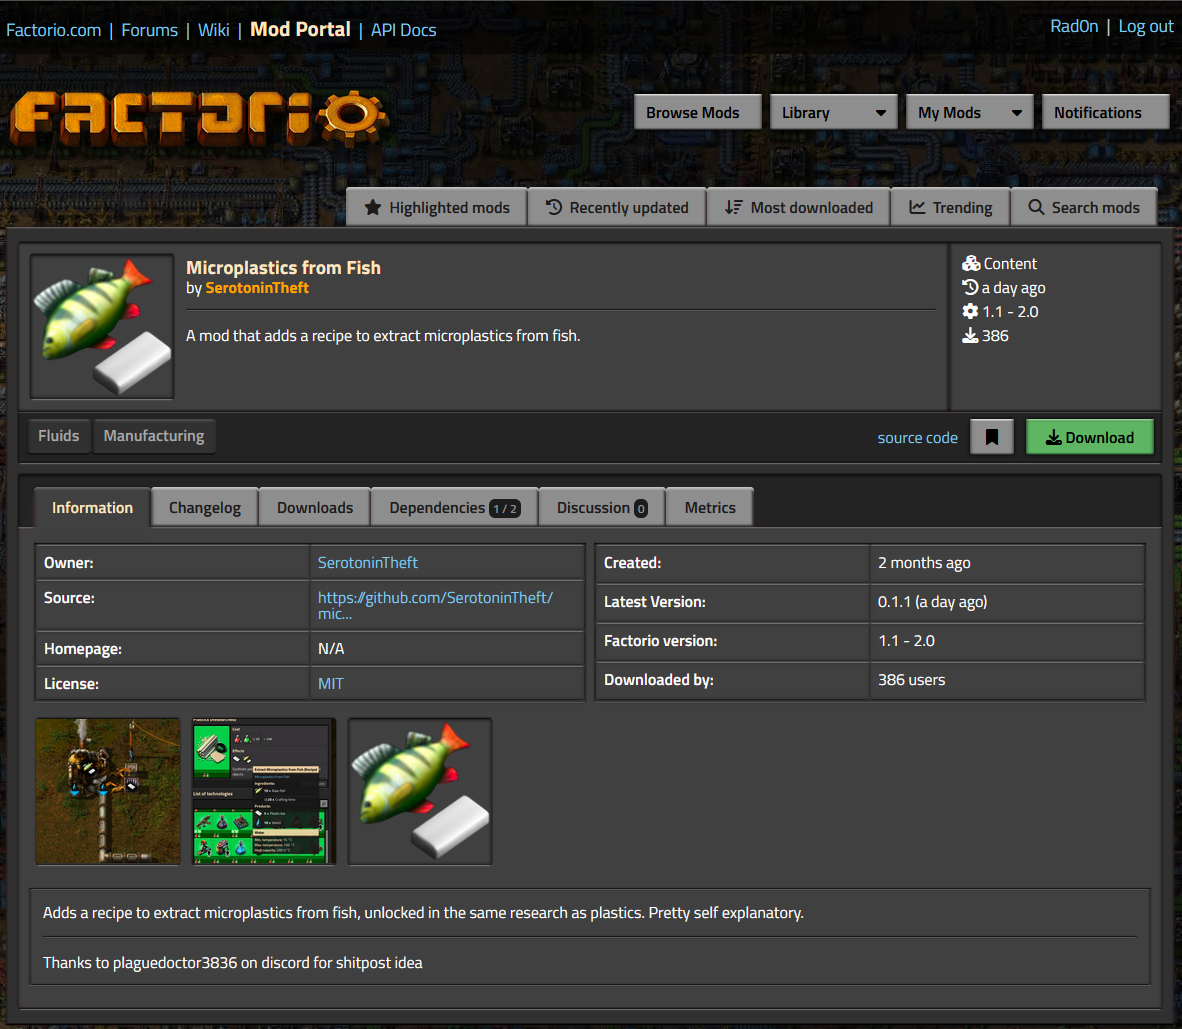This screenshot has height=1029, width=1182.
Task: Switch to the Dependencies tab
Action: (x=454, y=507)
